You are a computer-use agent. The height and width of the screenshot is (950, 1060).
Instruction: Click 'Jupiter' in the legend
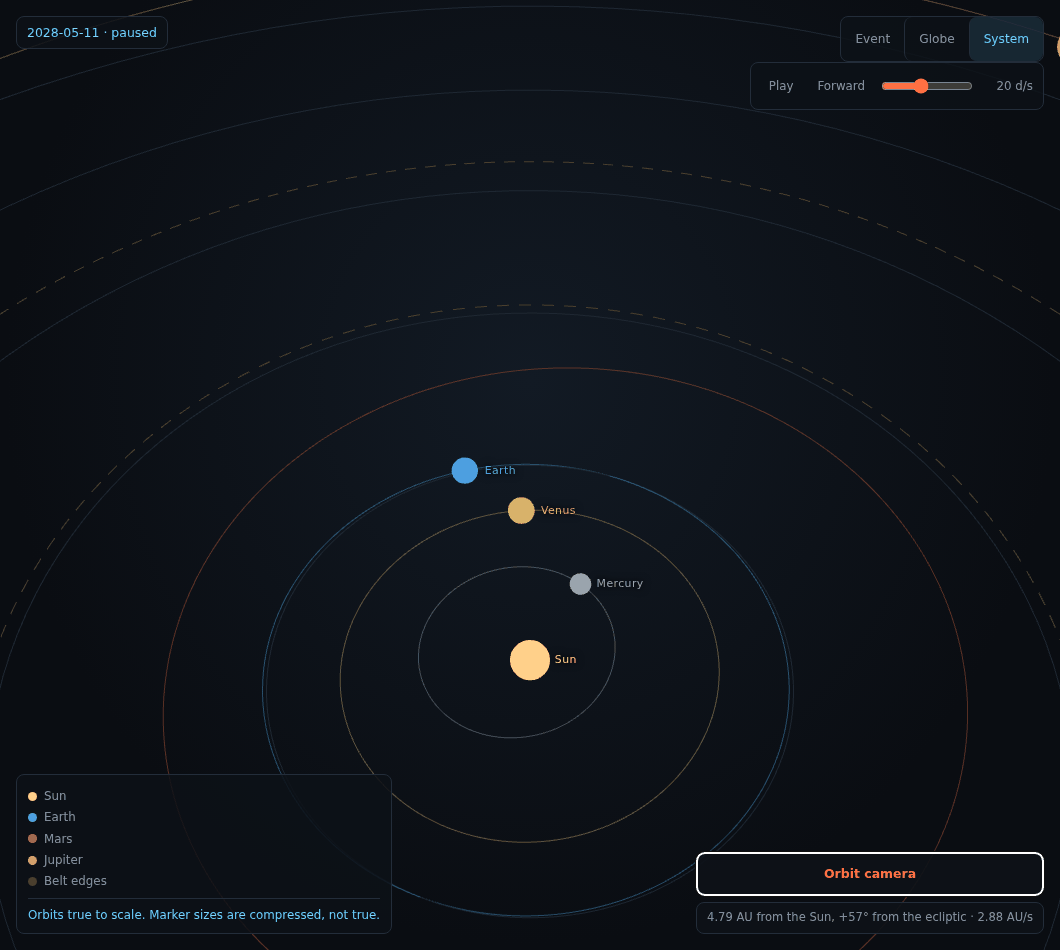pos(63,860)
